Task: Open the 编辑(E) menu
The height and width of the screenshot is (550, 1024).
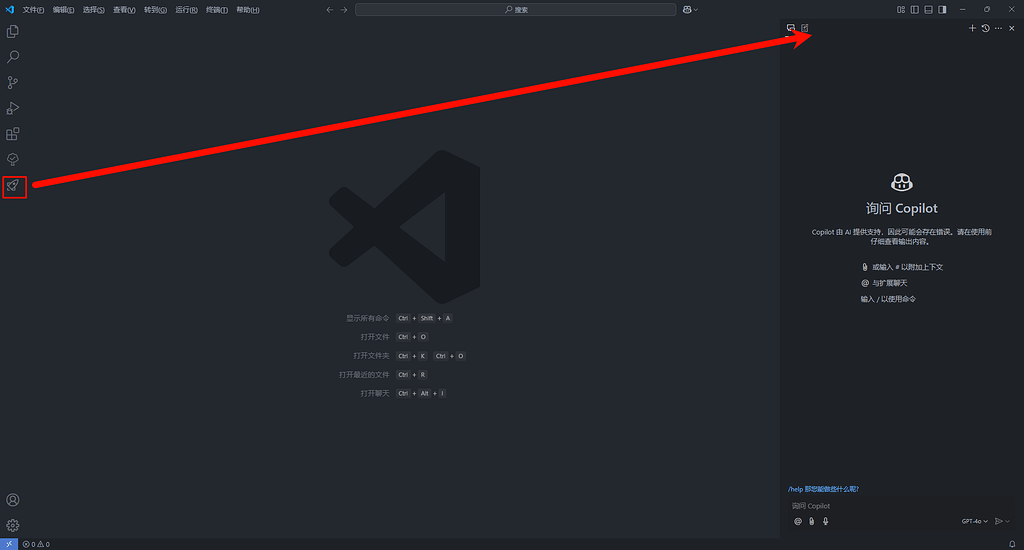Action: 63,10
